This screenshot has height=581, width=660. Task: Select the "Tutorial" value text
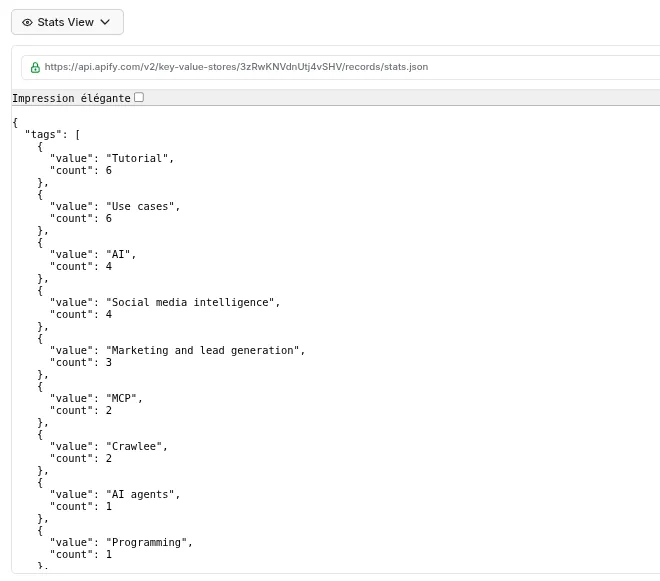137,158
